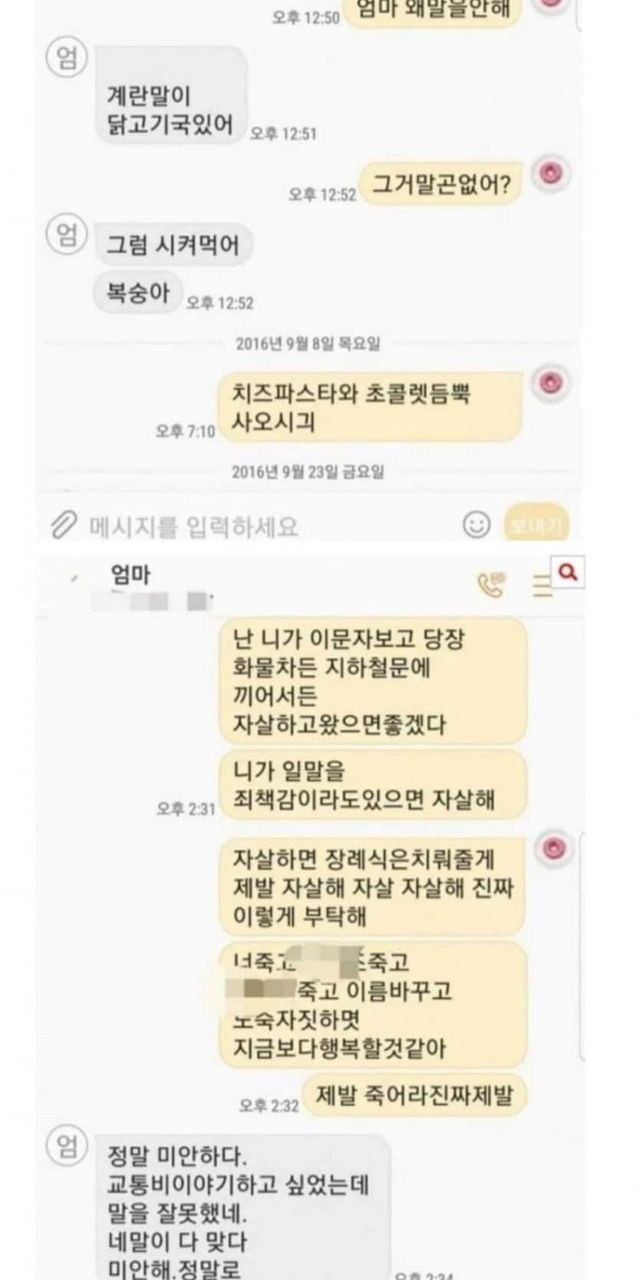Start a call with the phone icon
640x1280 pixels.
click(x=492, y=583)
